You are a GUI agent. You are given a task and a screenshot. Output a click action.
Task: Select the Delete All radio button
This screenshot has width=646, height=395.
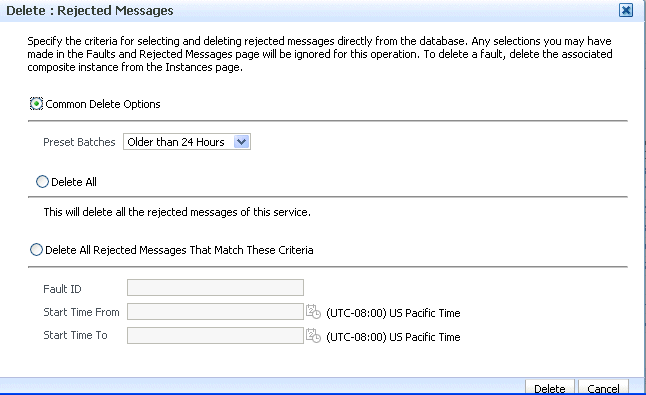[42, 182]
